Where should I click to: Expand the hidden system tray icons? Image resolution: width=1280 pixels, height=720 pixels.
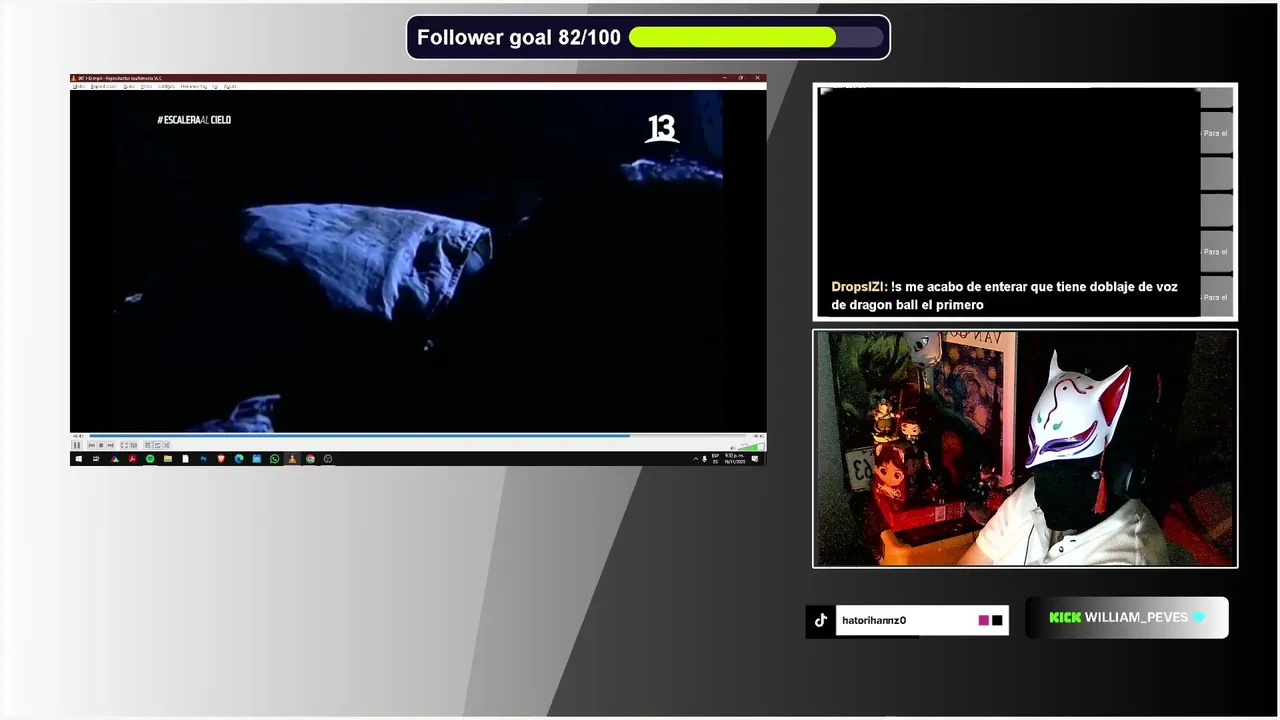[x=696, y=459]
